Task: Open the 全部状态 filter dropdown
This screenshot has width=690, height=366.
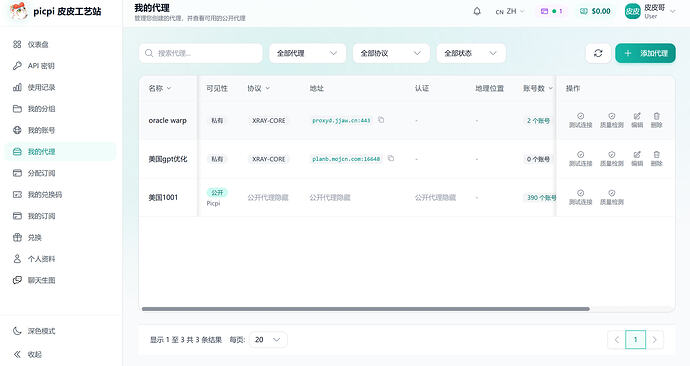Action: pos(471,53)
